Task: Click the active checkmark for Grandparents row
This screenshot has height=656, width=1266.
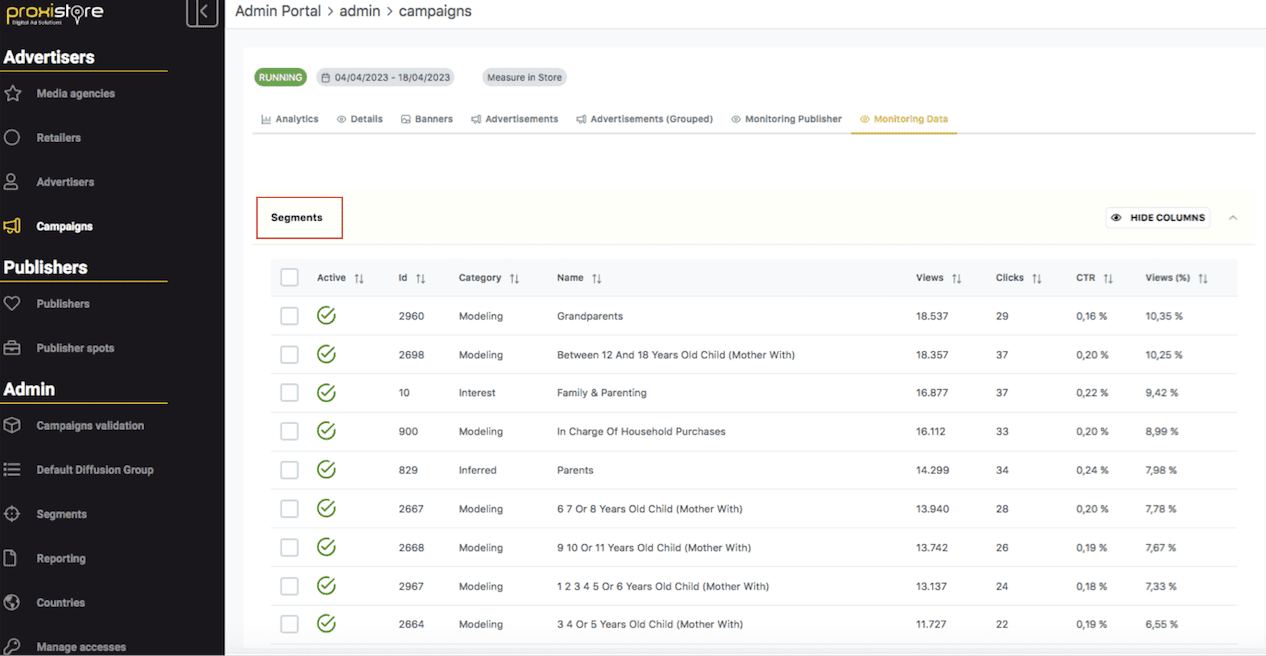Action: point(326,316)
